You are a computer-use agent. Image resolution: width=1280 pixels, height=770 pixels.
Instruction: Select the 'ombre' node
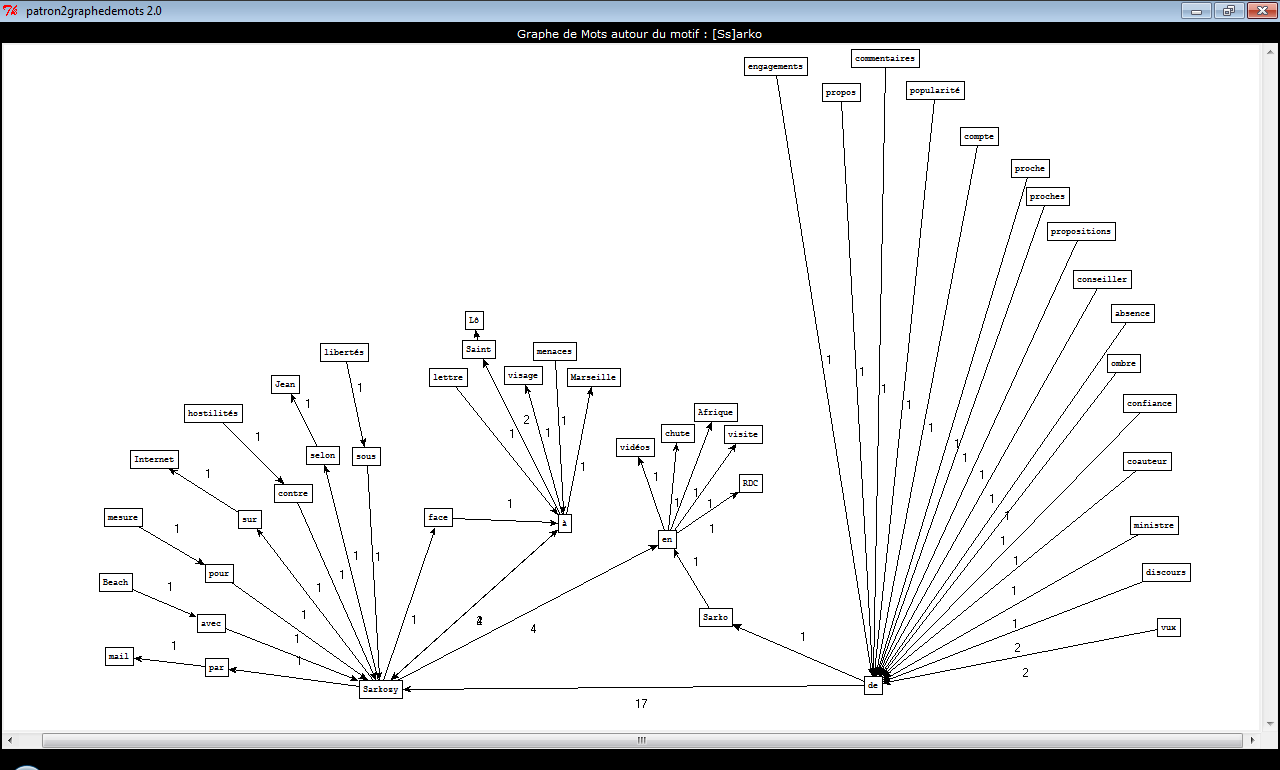pyautogui.click(x=1124, y=363)
